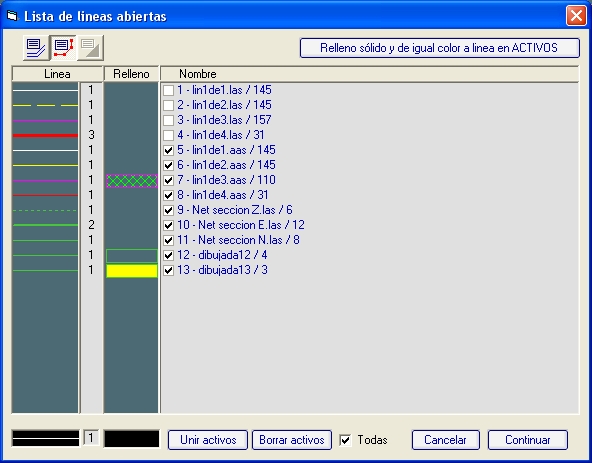592x463 pixels.
Task: Click Continuar to proceed
Action: point(528,440)
